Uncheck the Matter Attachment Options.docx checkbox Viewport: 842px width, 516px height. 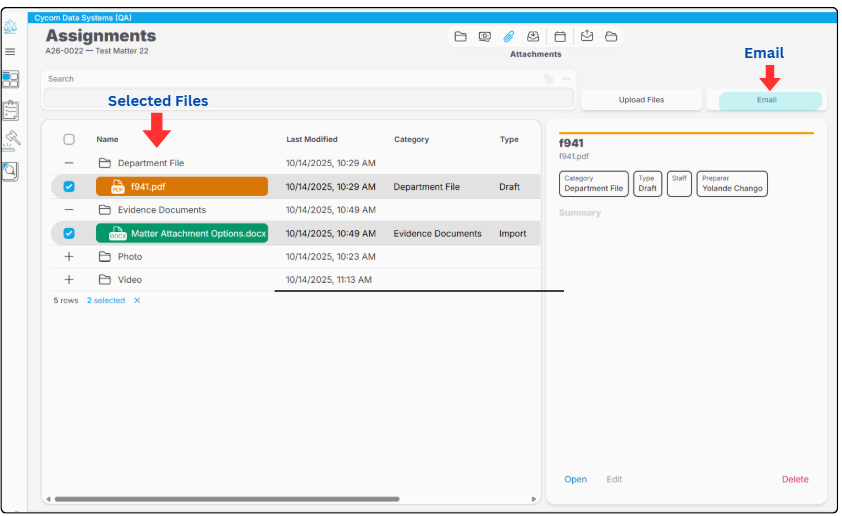click(69, 233)
